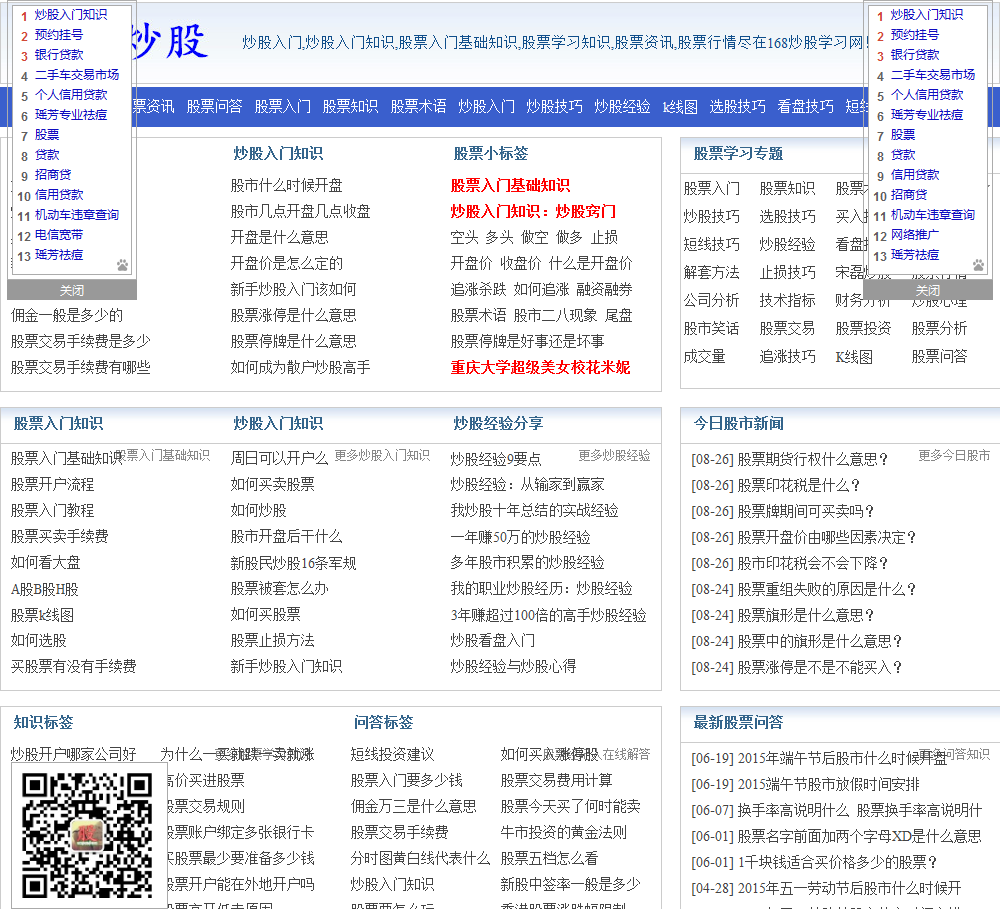1000x909 pixels.
Task: Open 新股民炒股16条军规
Action: pos(293,563)
